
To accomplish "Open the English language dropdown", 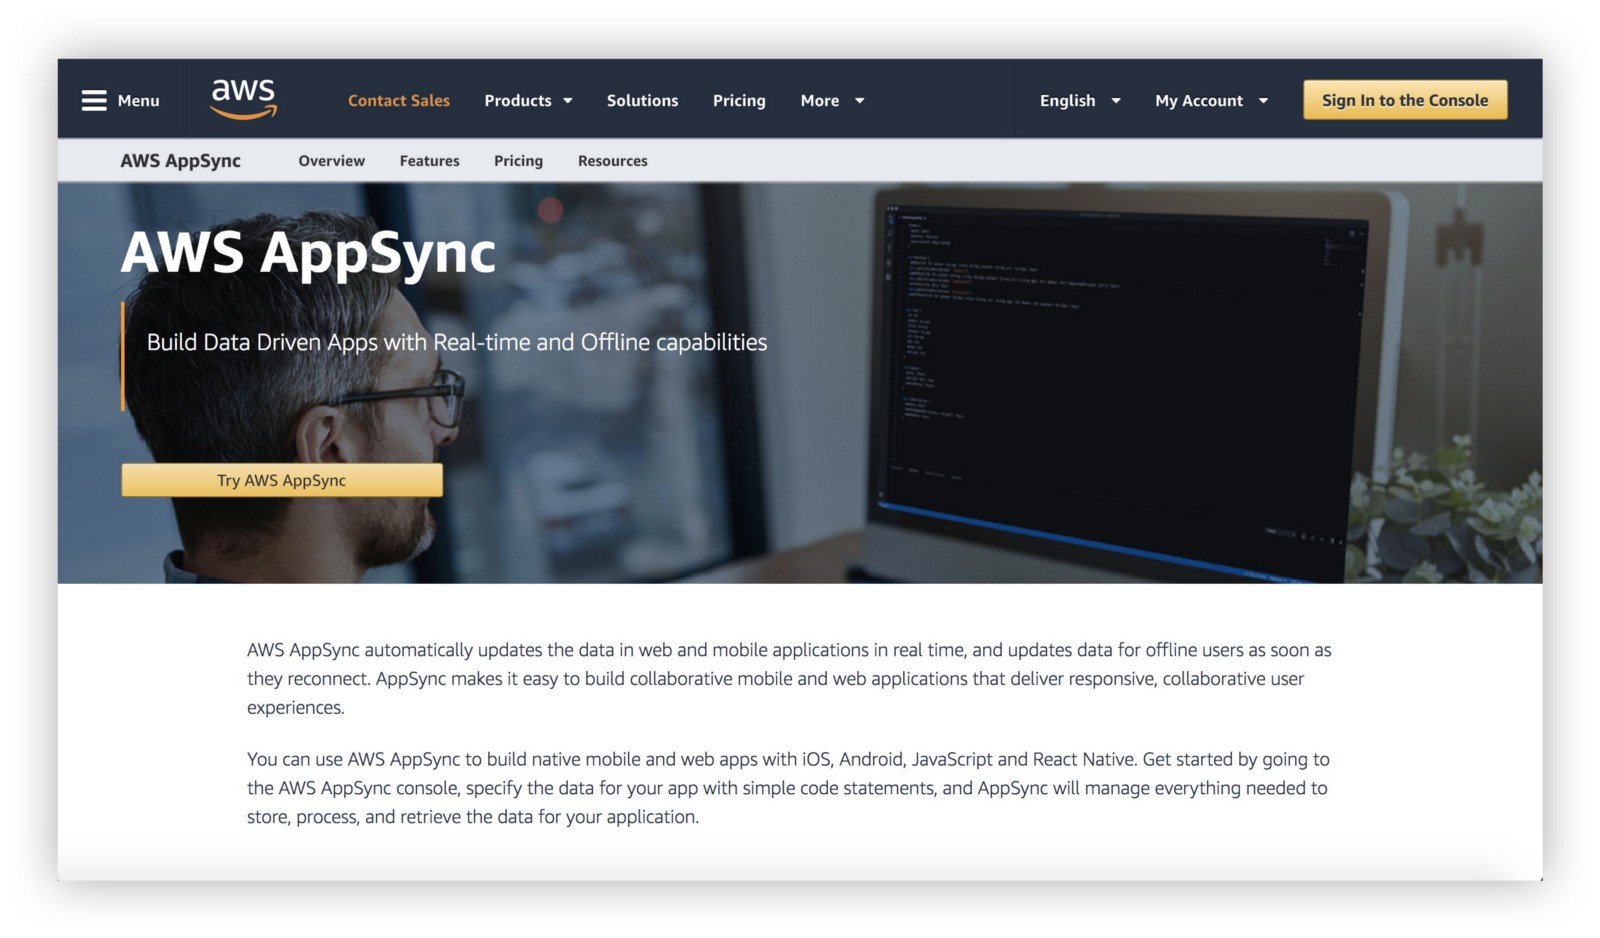I will point(1080,100).
